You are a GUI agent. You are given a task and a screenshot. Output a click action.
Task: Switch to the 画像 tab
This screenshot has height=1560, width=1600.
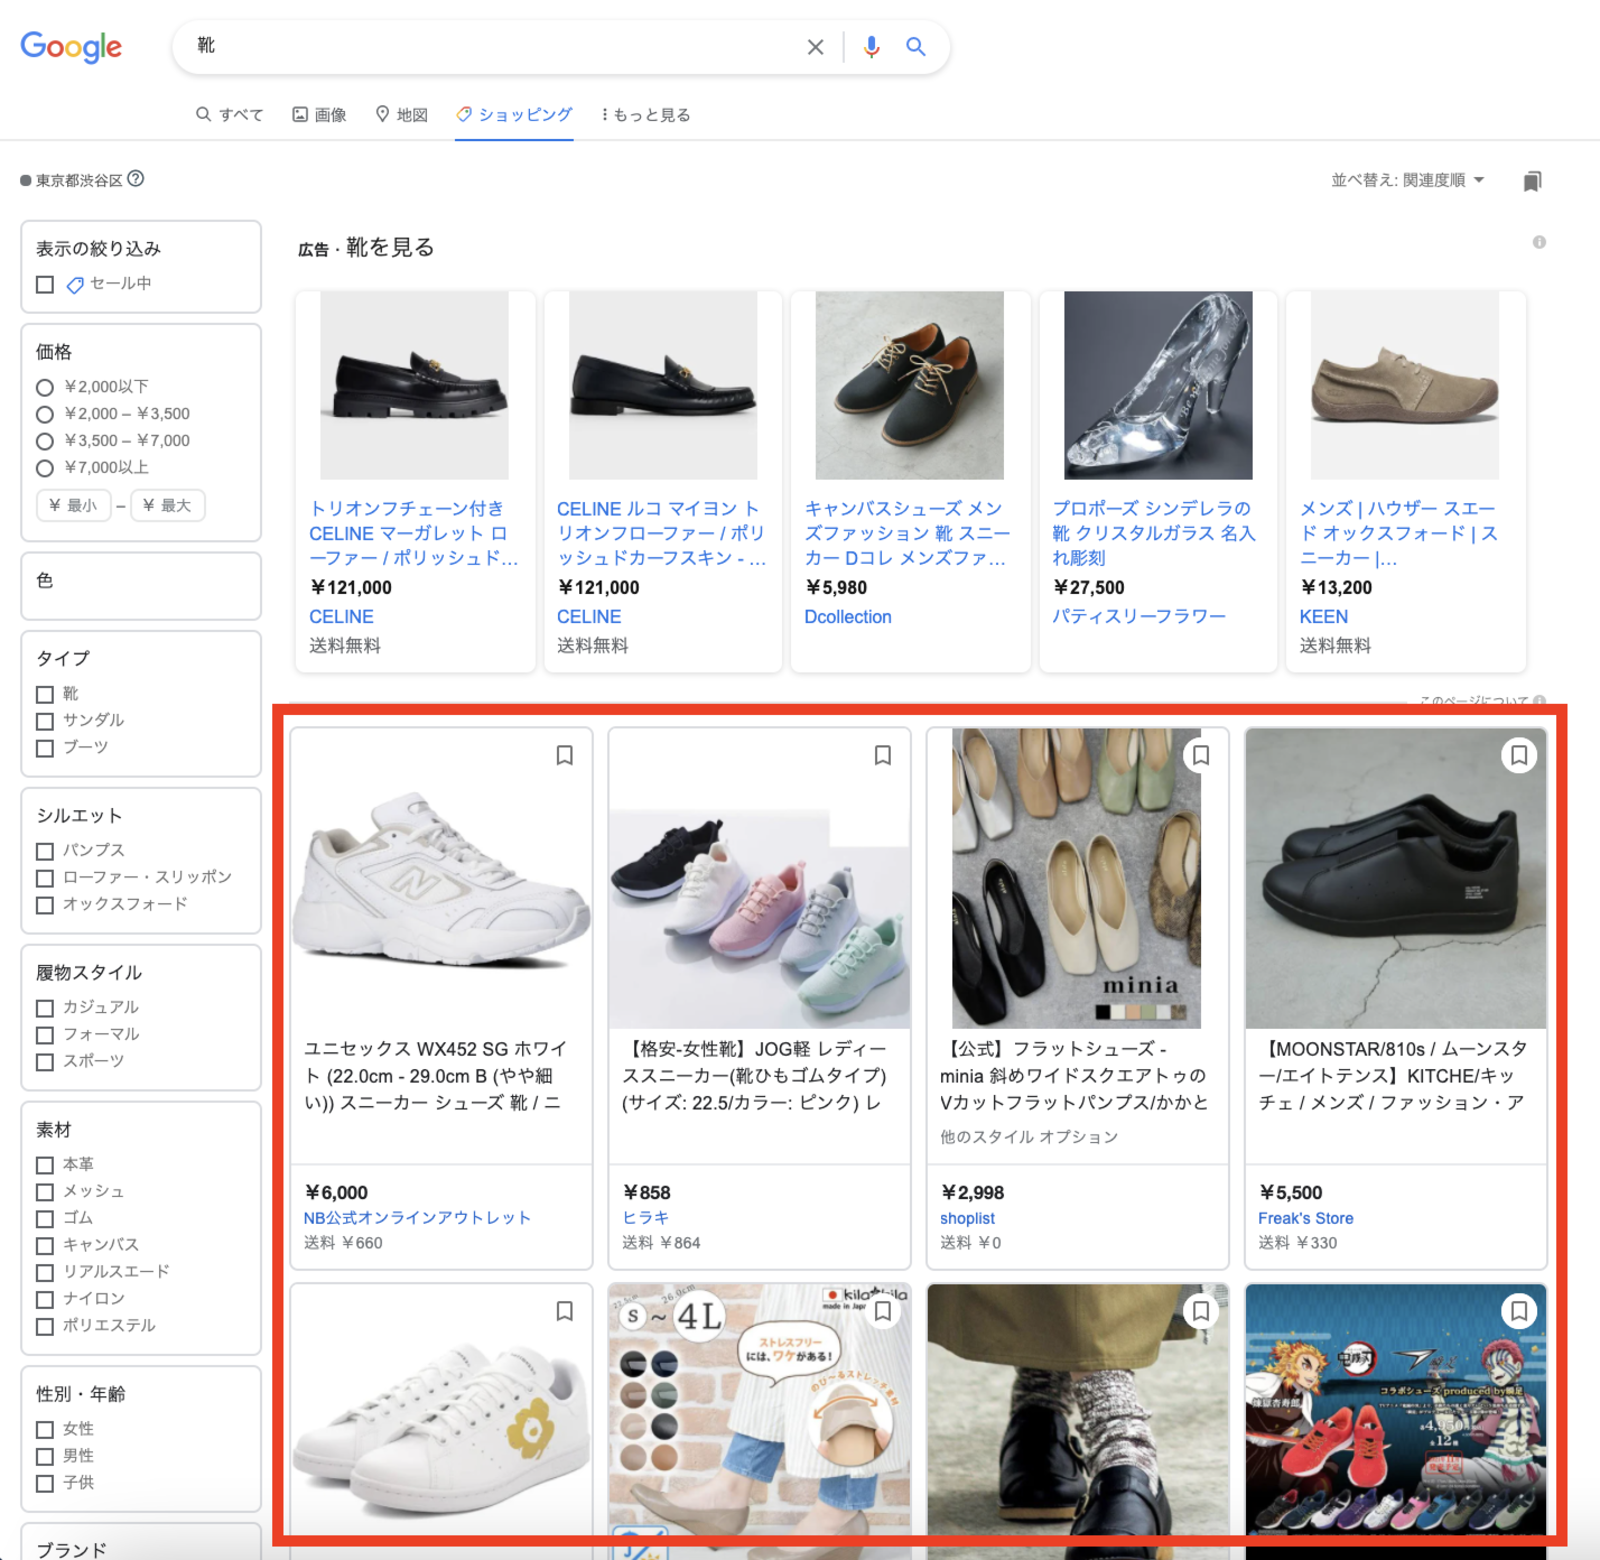(319, 115)
